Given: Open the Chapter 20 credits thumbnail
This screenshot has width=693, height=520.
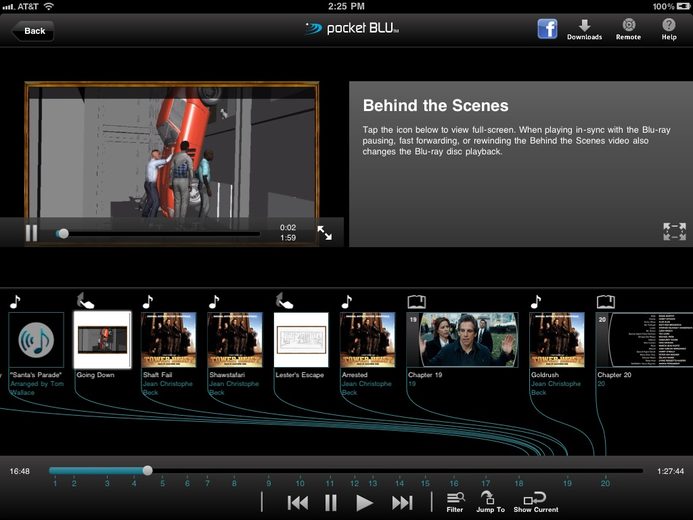Looking at the screenshot, I should coord(644,340).
